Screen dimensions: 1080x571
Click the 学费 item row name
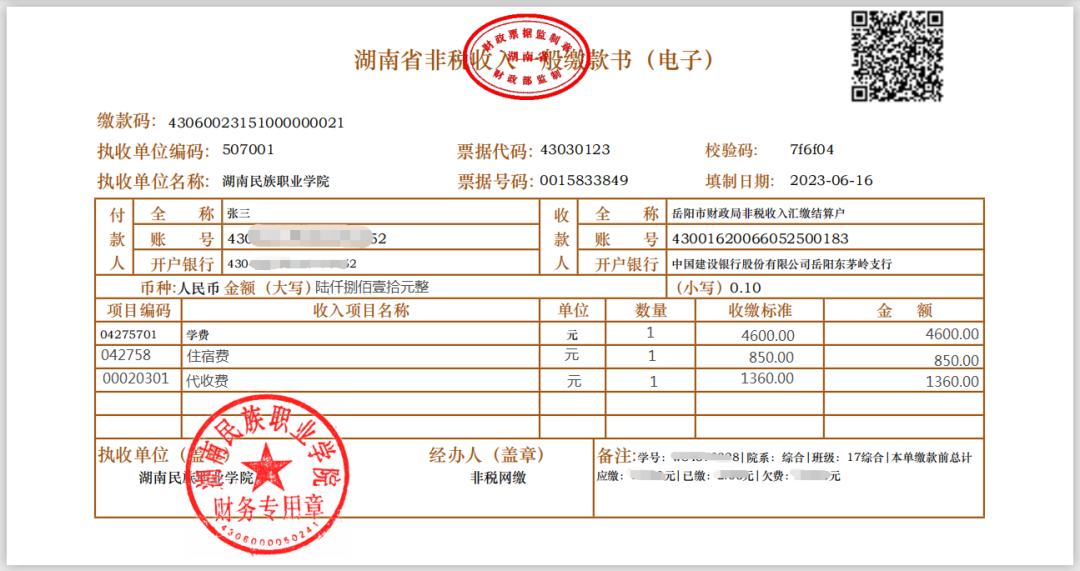197,335
